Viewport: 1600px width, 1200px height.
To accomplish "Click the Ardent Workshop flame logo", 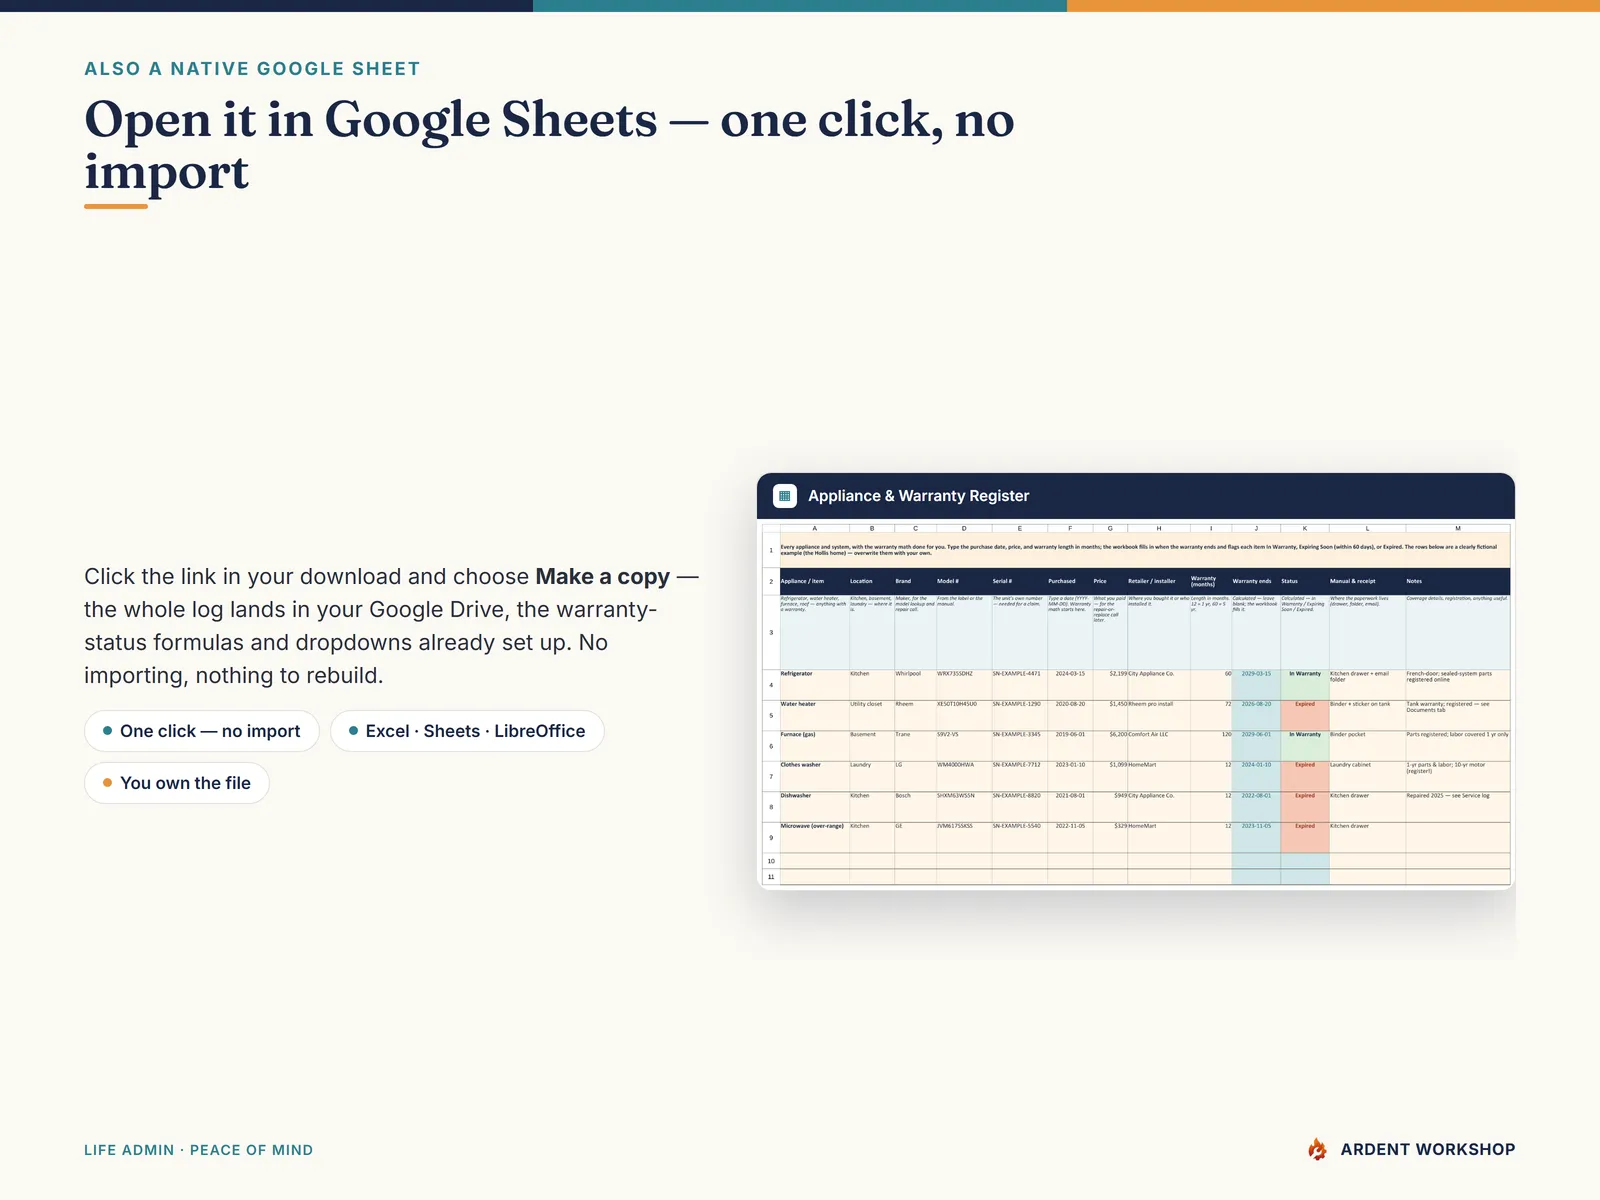I will pos(1317,1150).
